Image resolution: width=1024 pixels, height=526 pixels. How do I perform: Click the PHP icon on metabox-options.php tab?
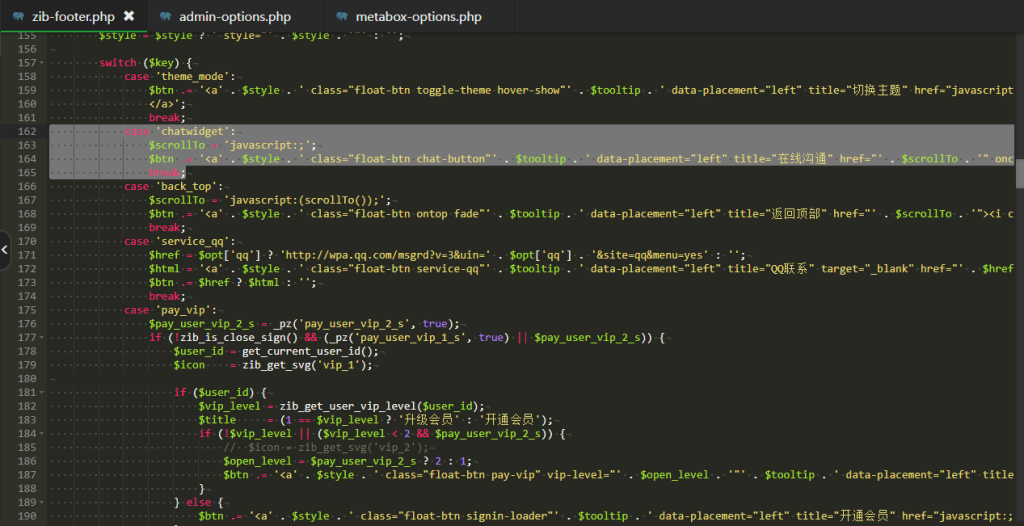[x=343, y=17]
